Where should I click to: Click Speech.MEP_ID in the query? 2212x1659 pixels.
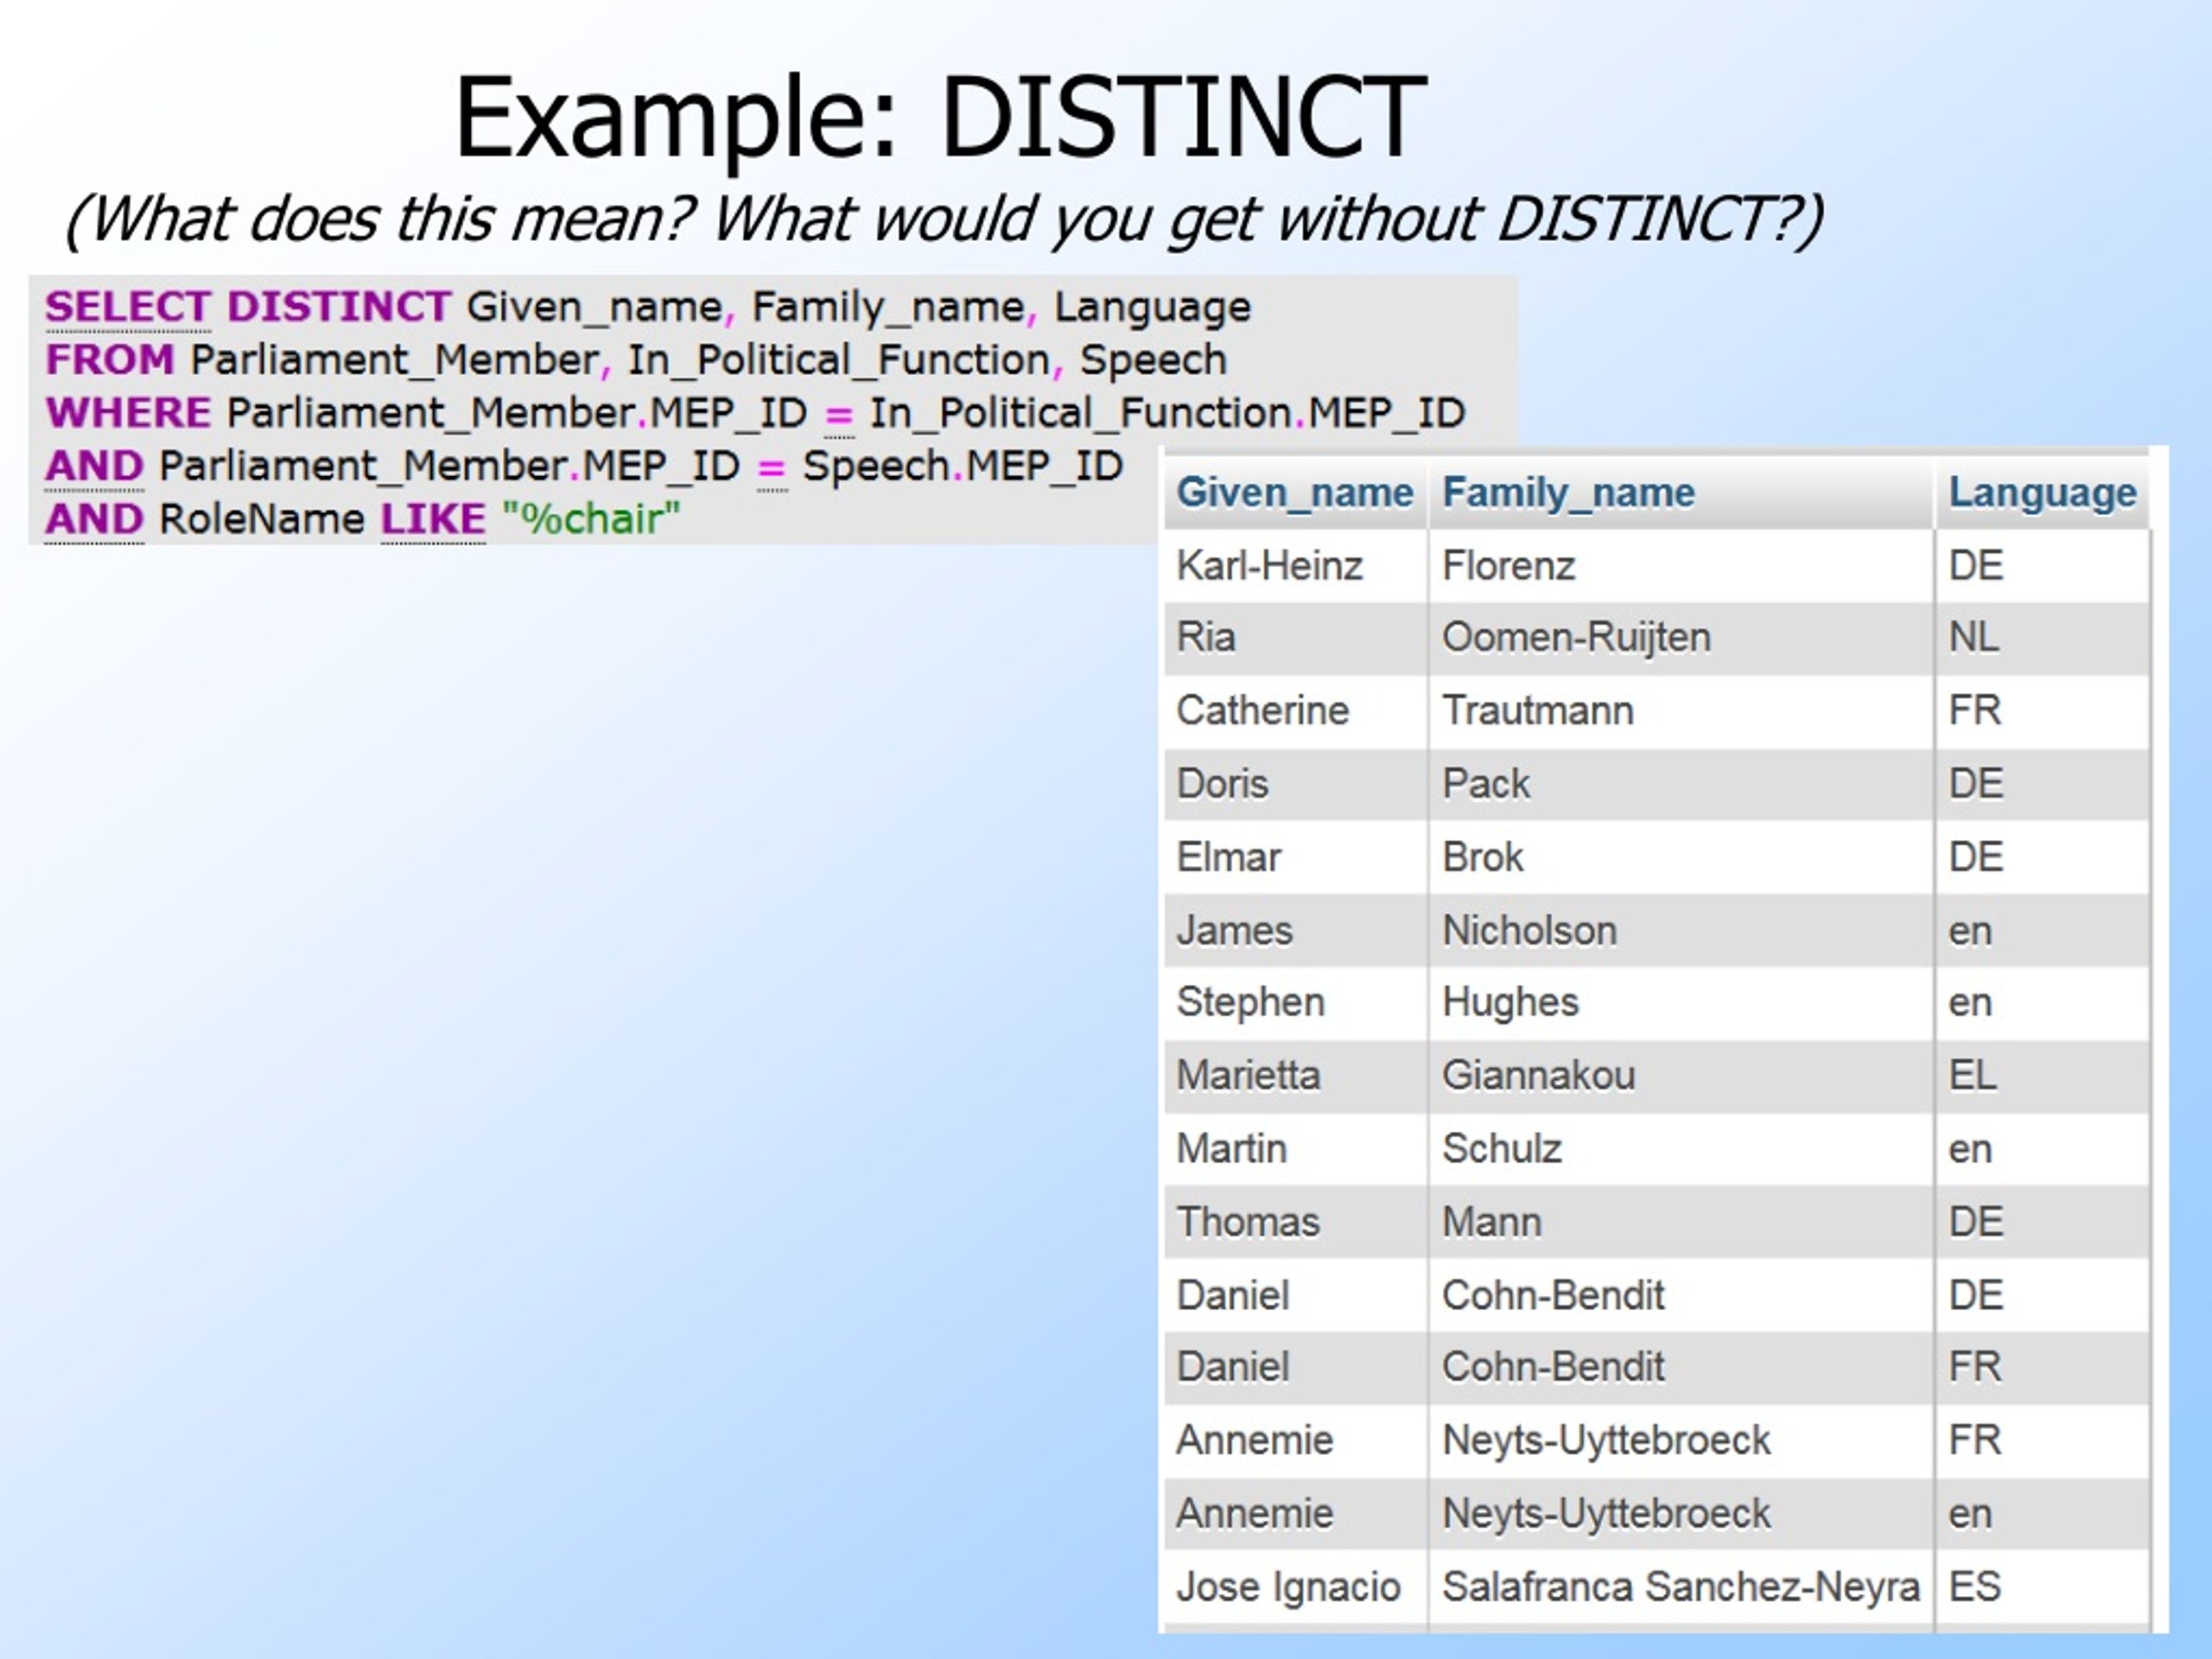click(x=962, y=466)
